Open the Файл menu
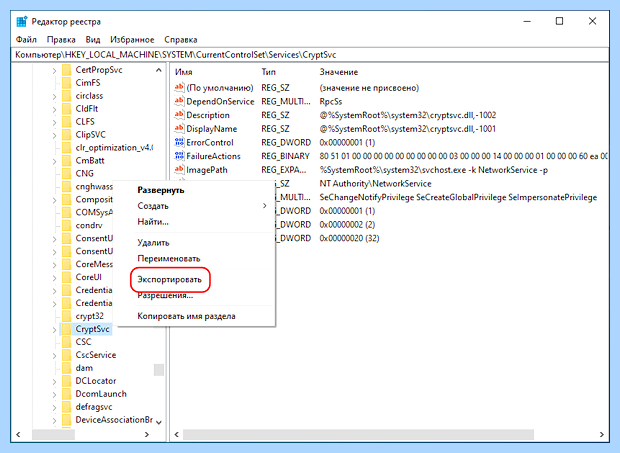620x453 pixels. coord(26,40)
